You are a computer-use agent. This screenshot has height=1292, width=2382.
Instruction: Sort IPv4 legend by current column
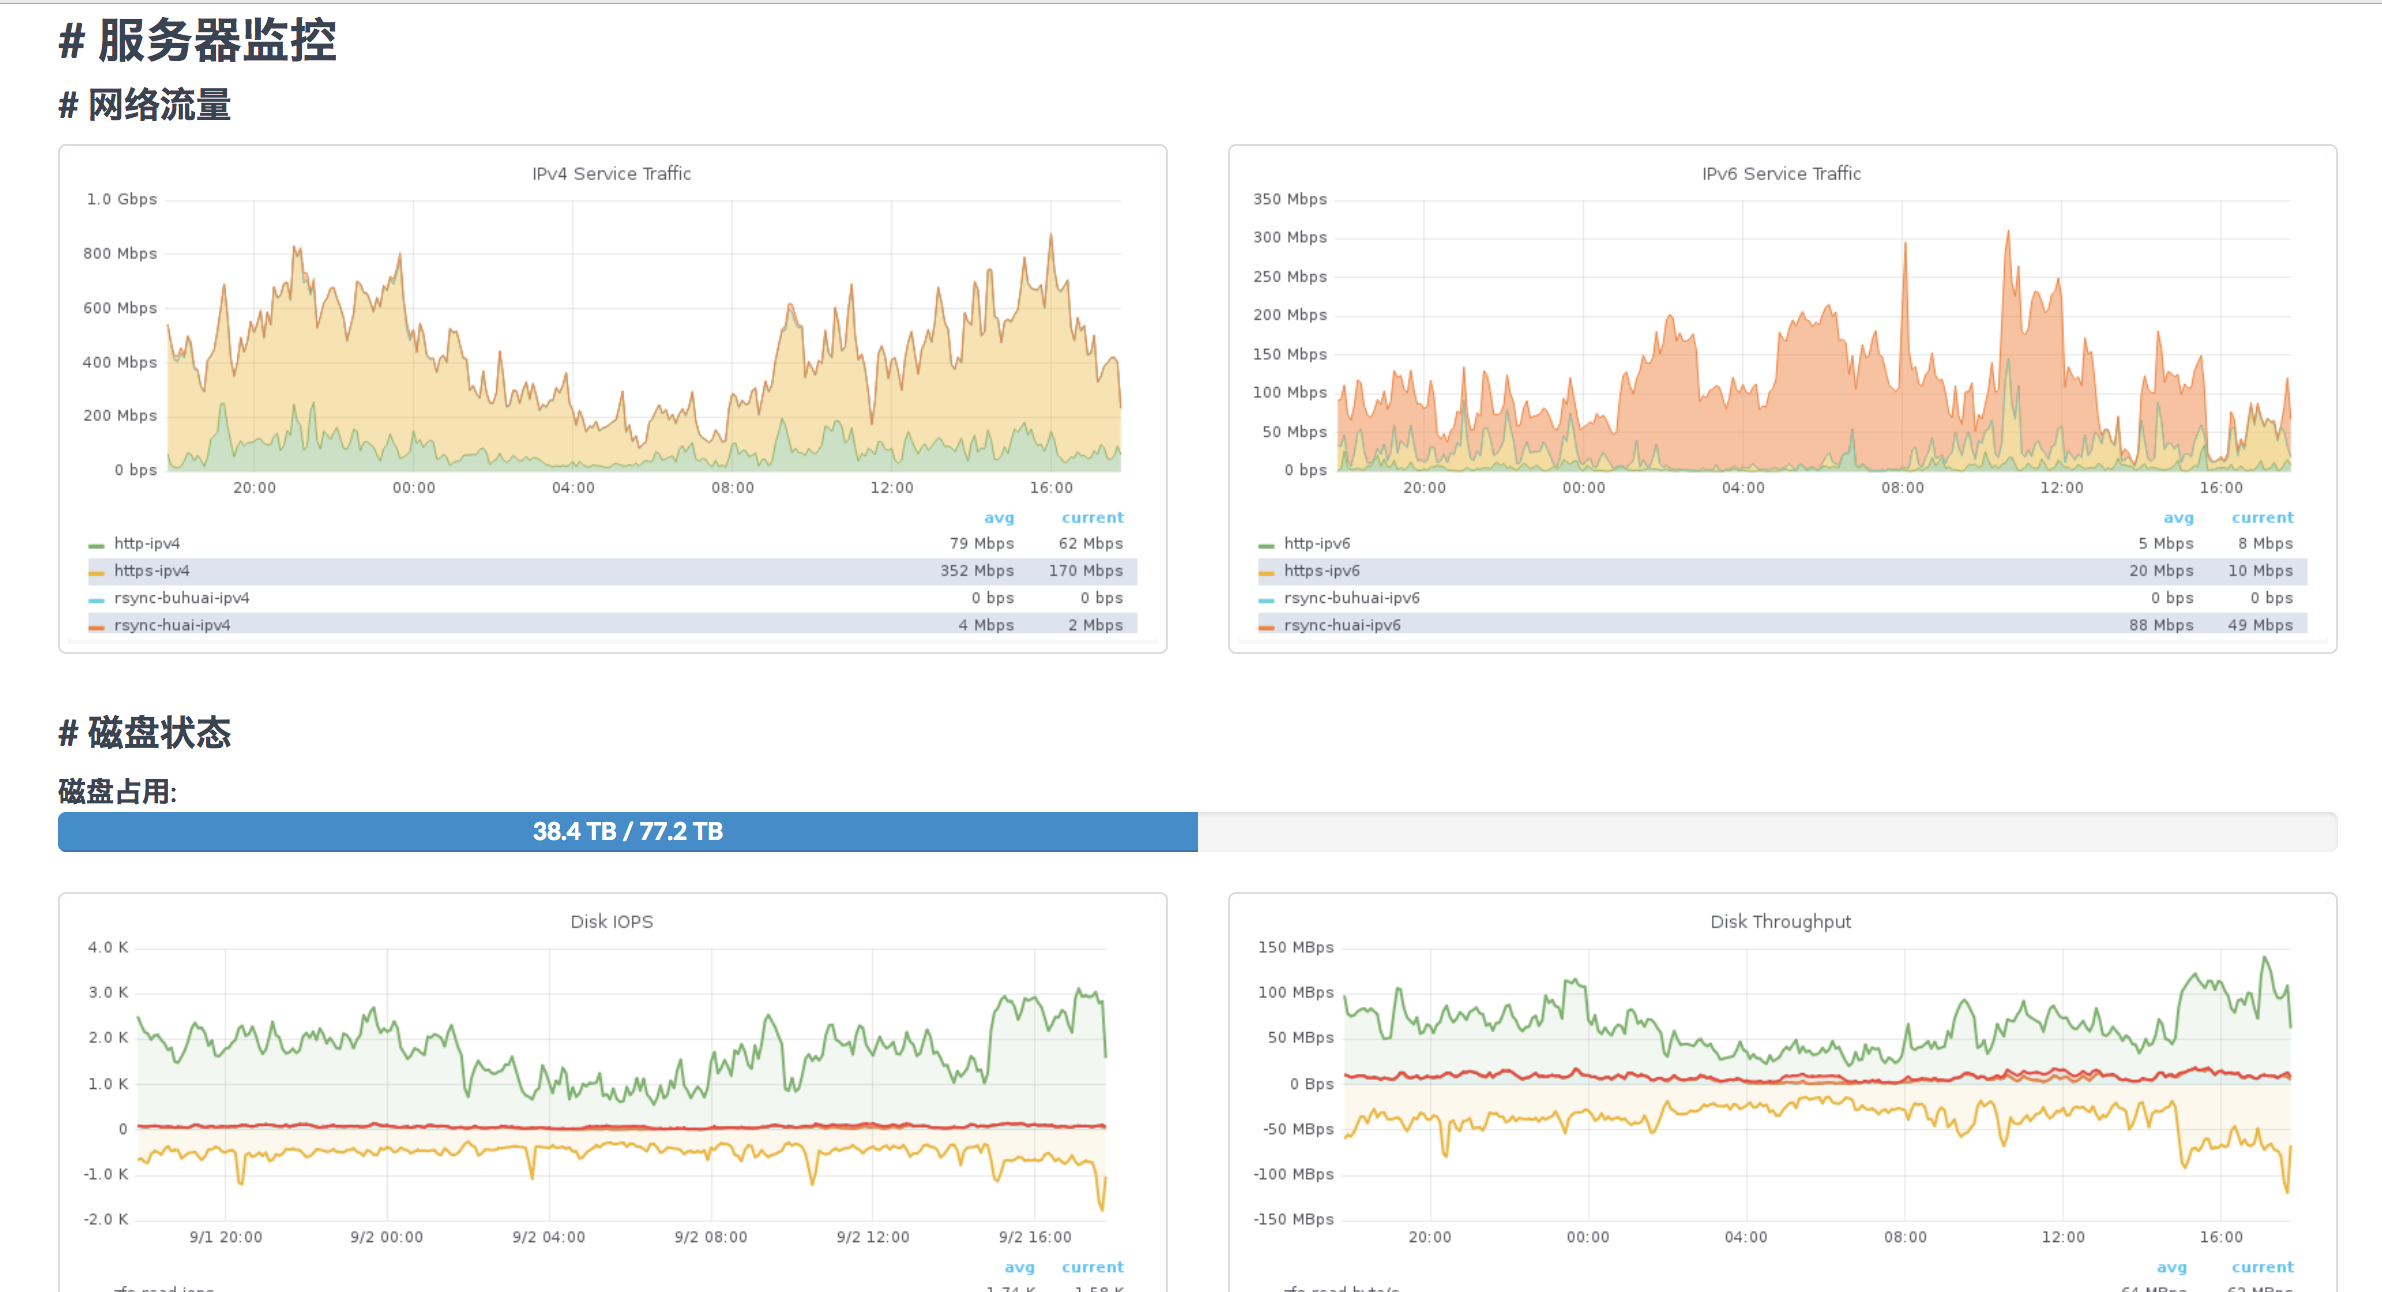tap(1093, 517)
